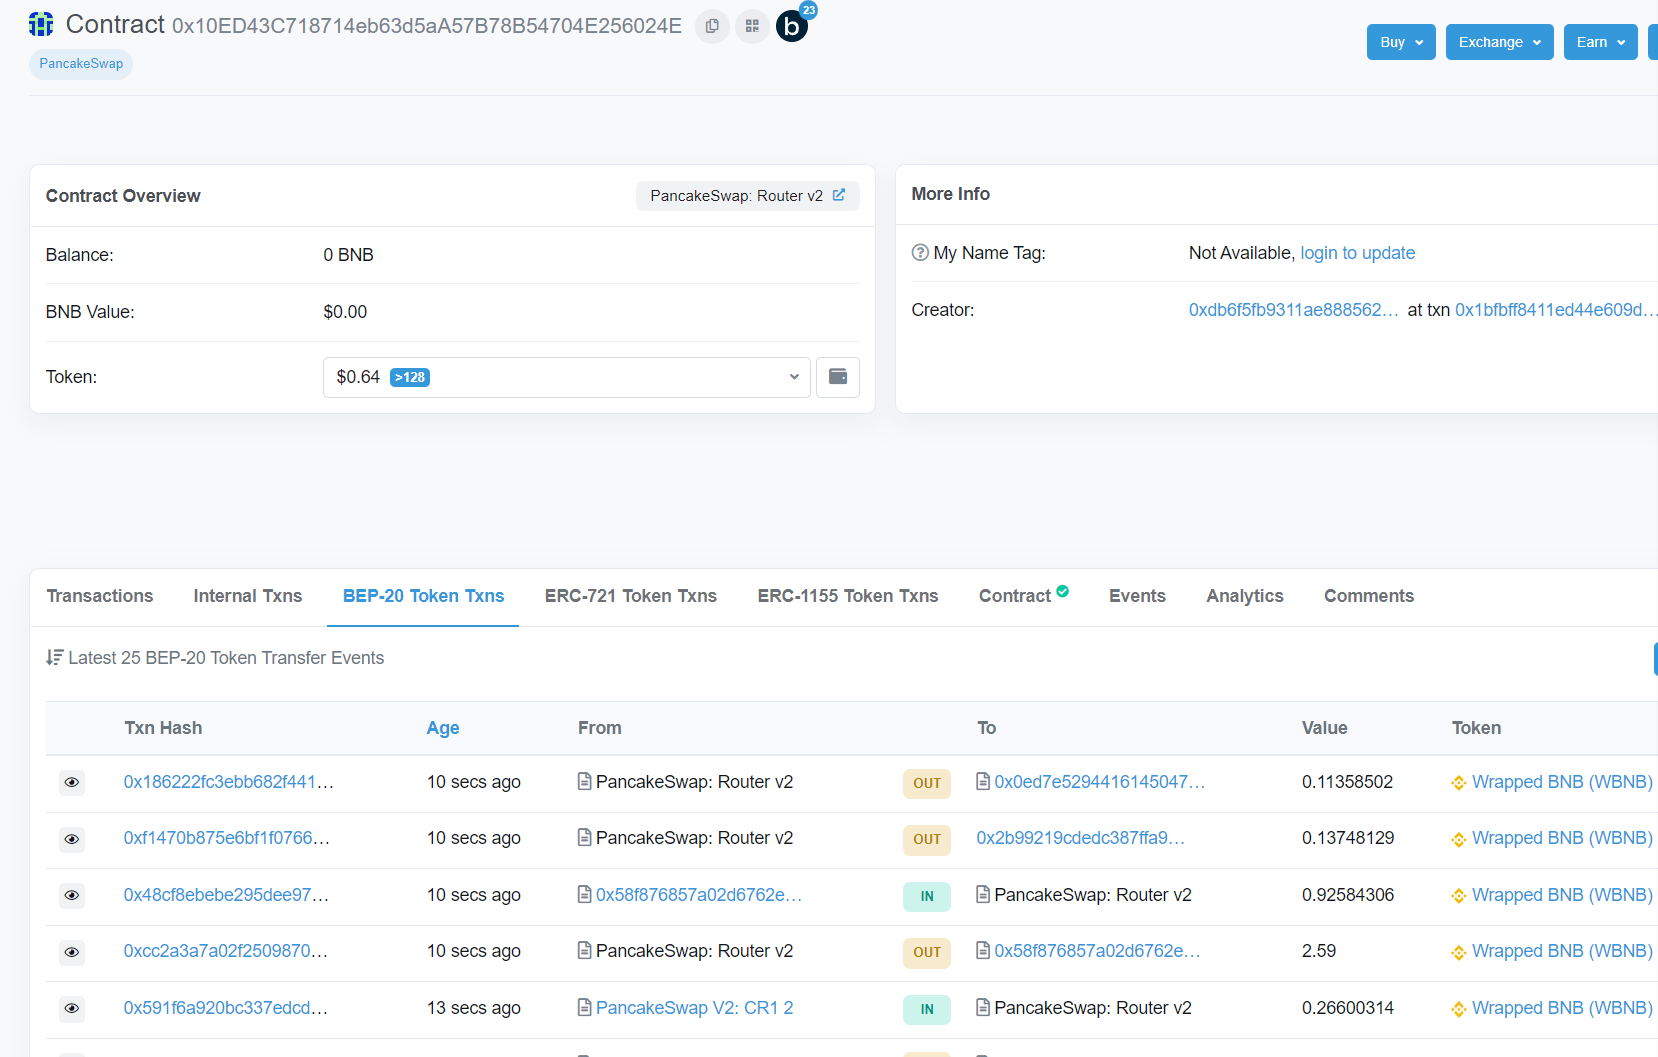Open the Blockscan chat 'b' icon
The width and height of the screenshot is (1658, 1057).
point(792,27)
